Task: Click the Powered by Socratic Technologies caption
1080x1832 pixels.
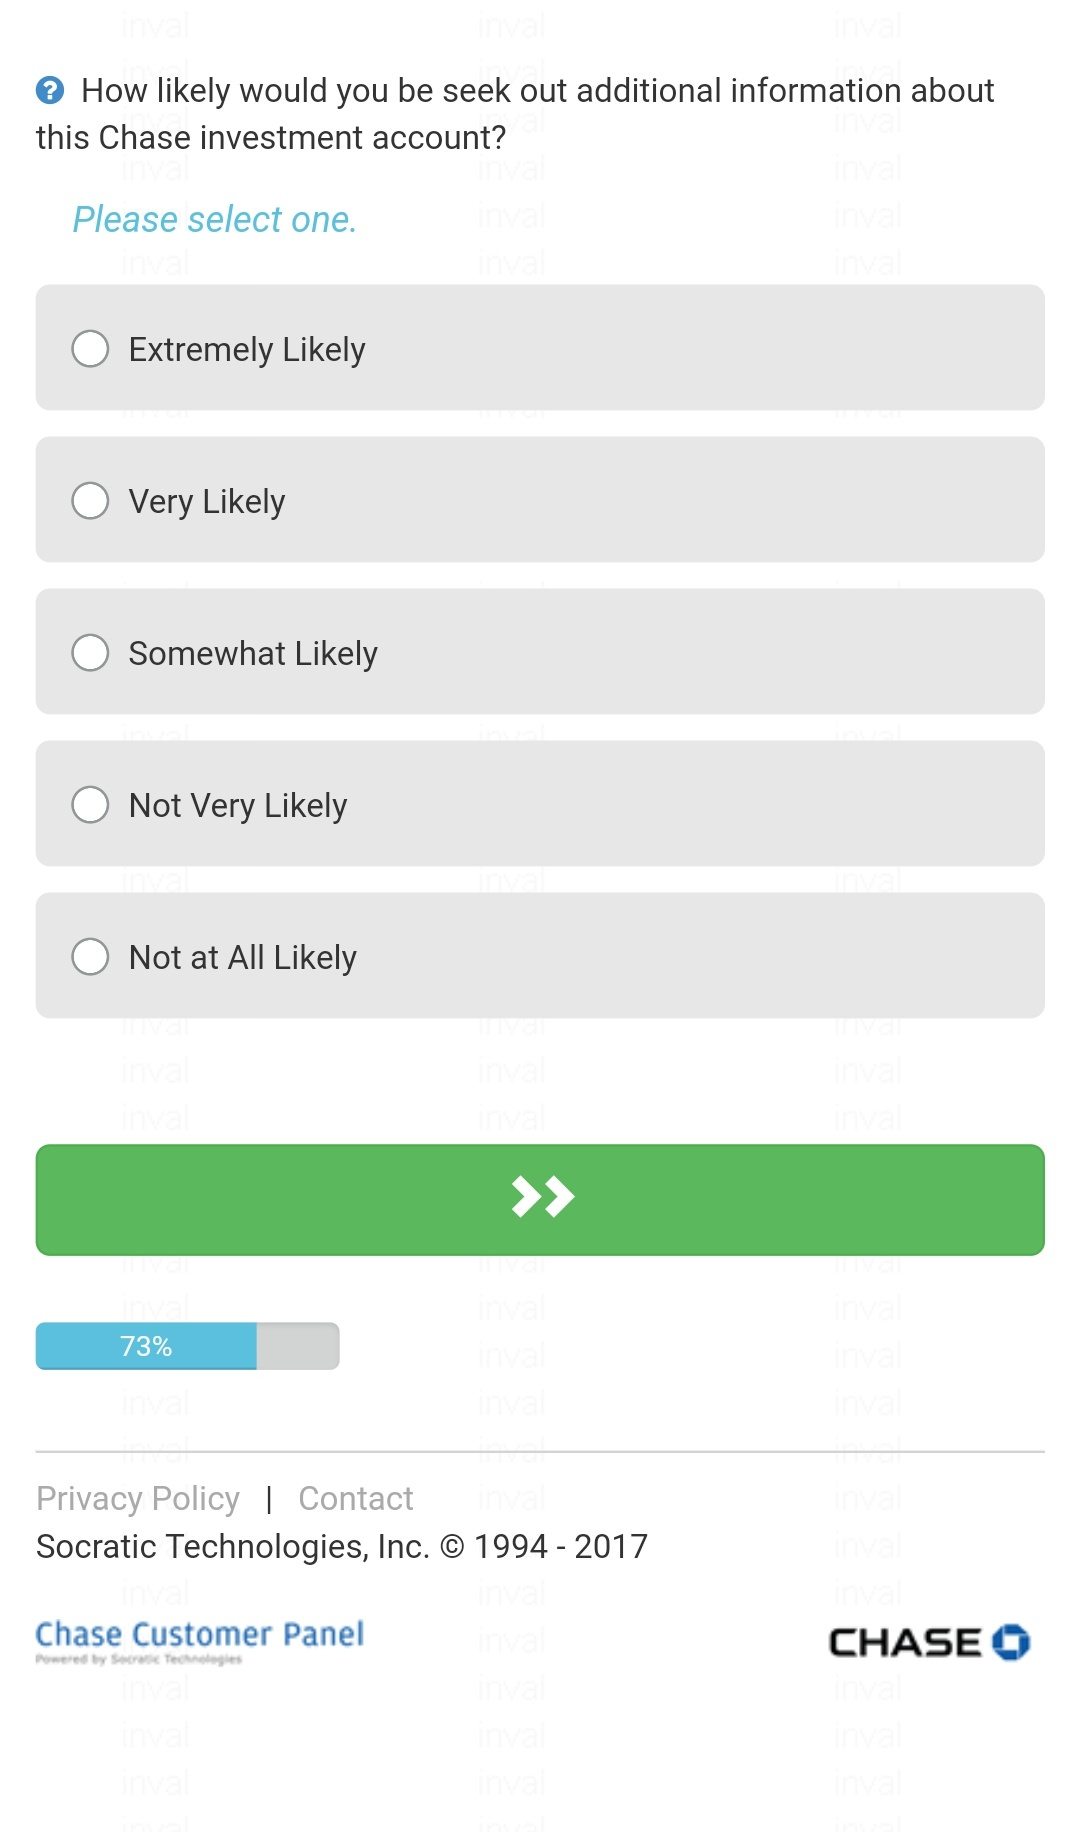Action: pyautogui.click(x=139, y=1659)
